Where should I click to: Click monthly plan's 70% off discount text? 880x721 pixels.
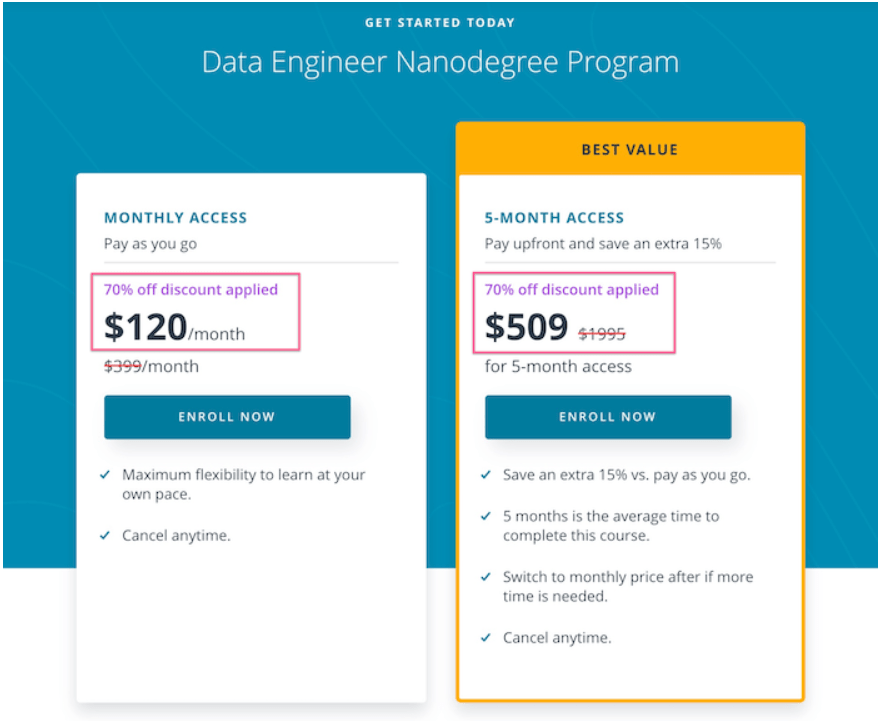[x=191, y=290]
